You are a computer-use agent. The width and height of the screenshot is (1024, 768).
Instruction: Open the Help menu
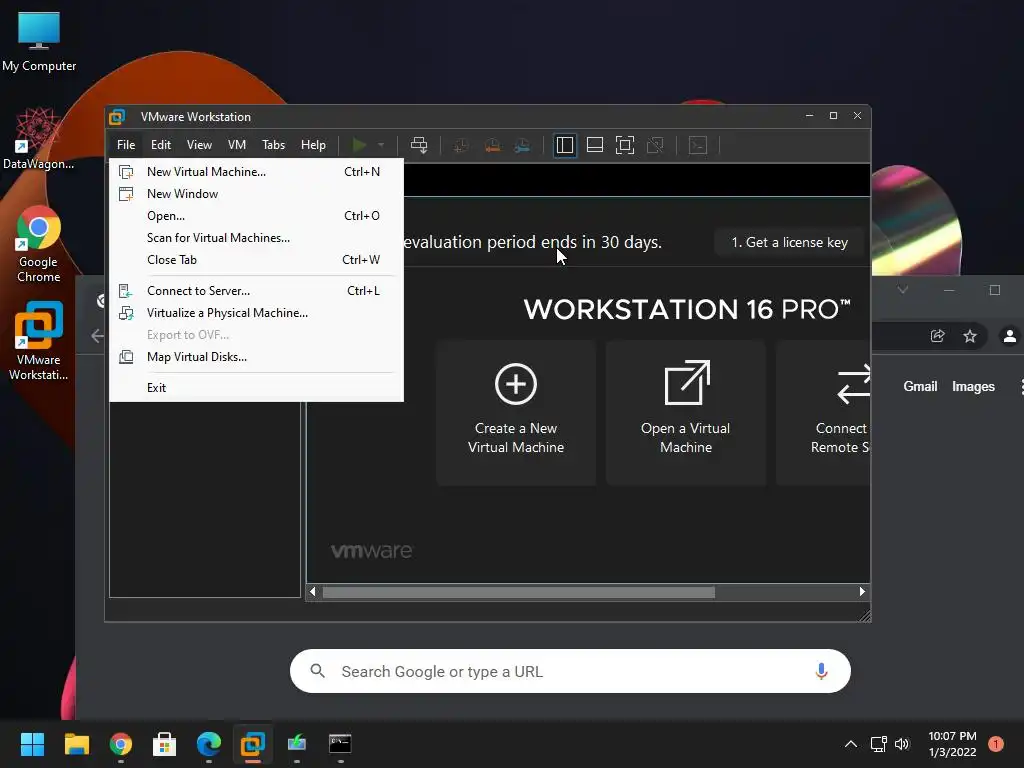click(313, 145)
